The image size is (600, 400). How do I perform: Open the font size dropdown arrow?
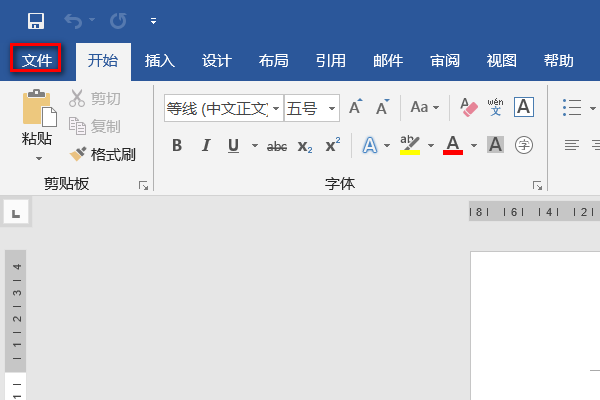point(332,108)
